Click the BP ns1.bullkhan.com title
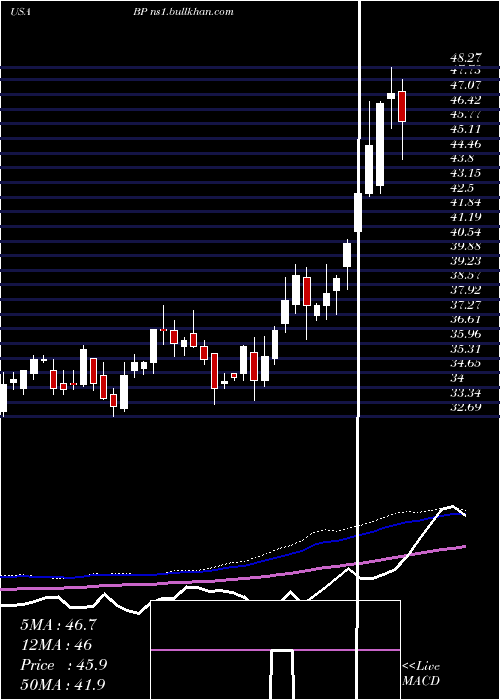The width and height of the screenshot is (500, 700). coord(183,12)
